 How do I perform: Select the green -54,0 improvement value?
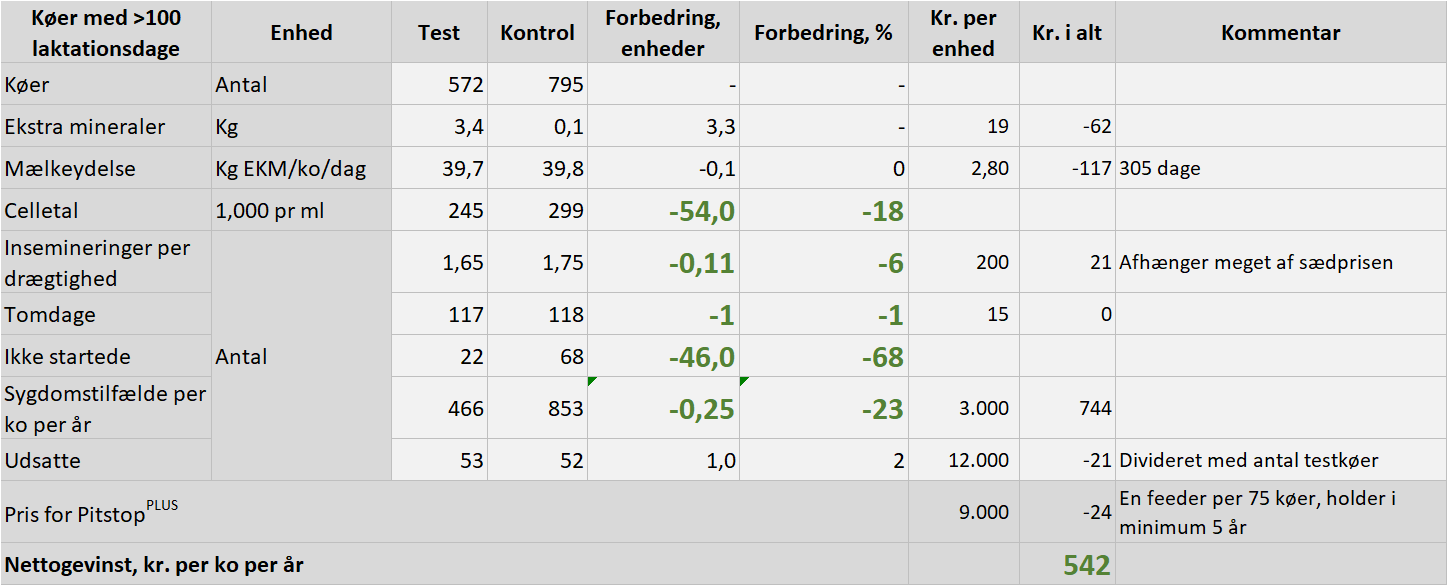(702, 211)
